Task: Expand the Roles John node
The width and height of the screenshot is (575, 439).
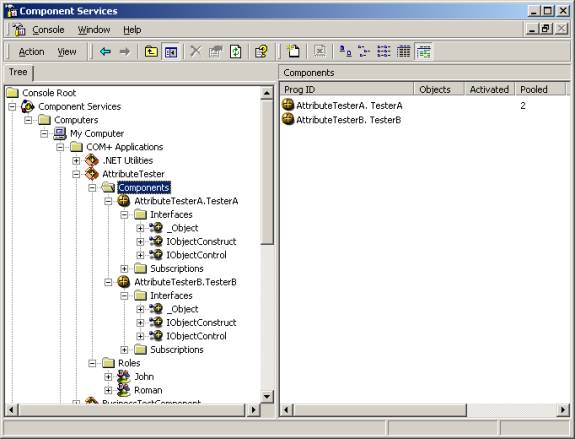Action: click(x=108, y=377)
